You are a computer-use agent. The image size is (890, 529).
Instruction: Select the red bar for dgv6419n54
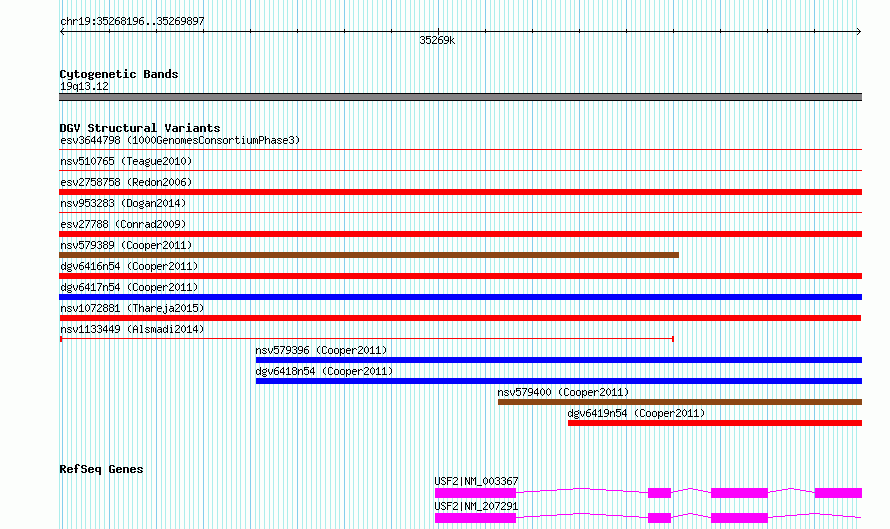tap(715, 423)
